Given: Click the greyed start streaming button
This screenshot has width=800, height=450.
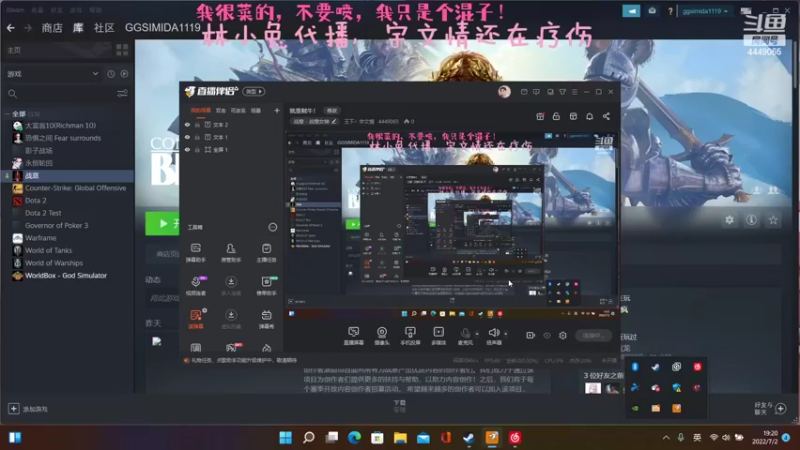Looking at the screenshot, I should coord(593,335).
